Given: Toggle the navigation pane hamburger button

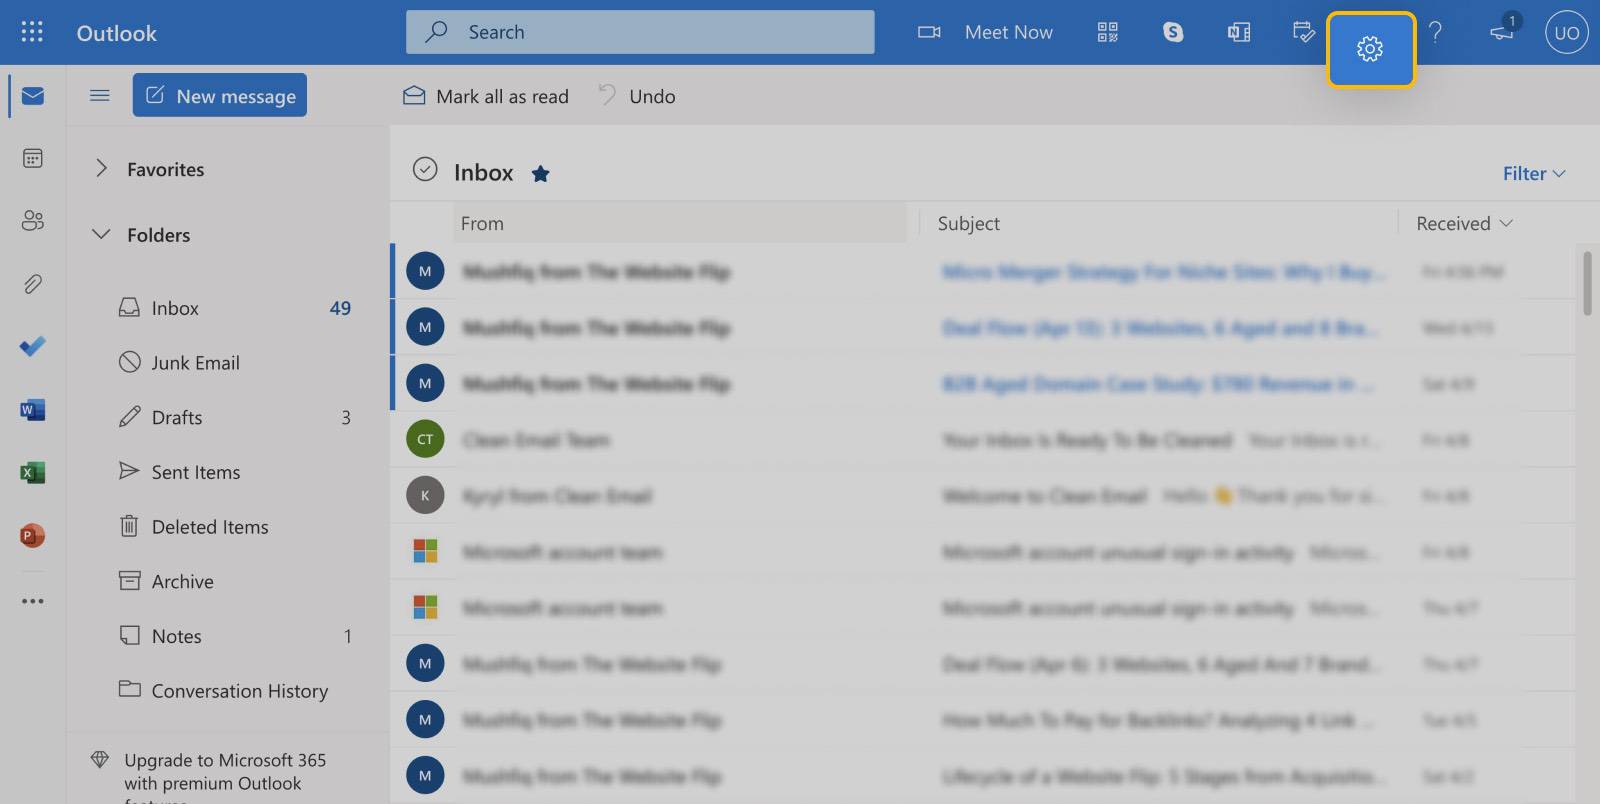Looking at the screenshot, I should (x=100, y=96).
